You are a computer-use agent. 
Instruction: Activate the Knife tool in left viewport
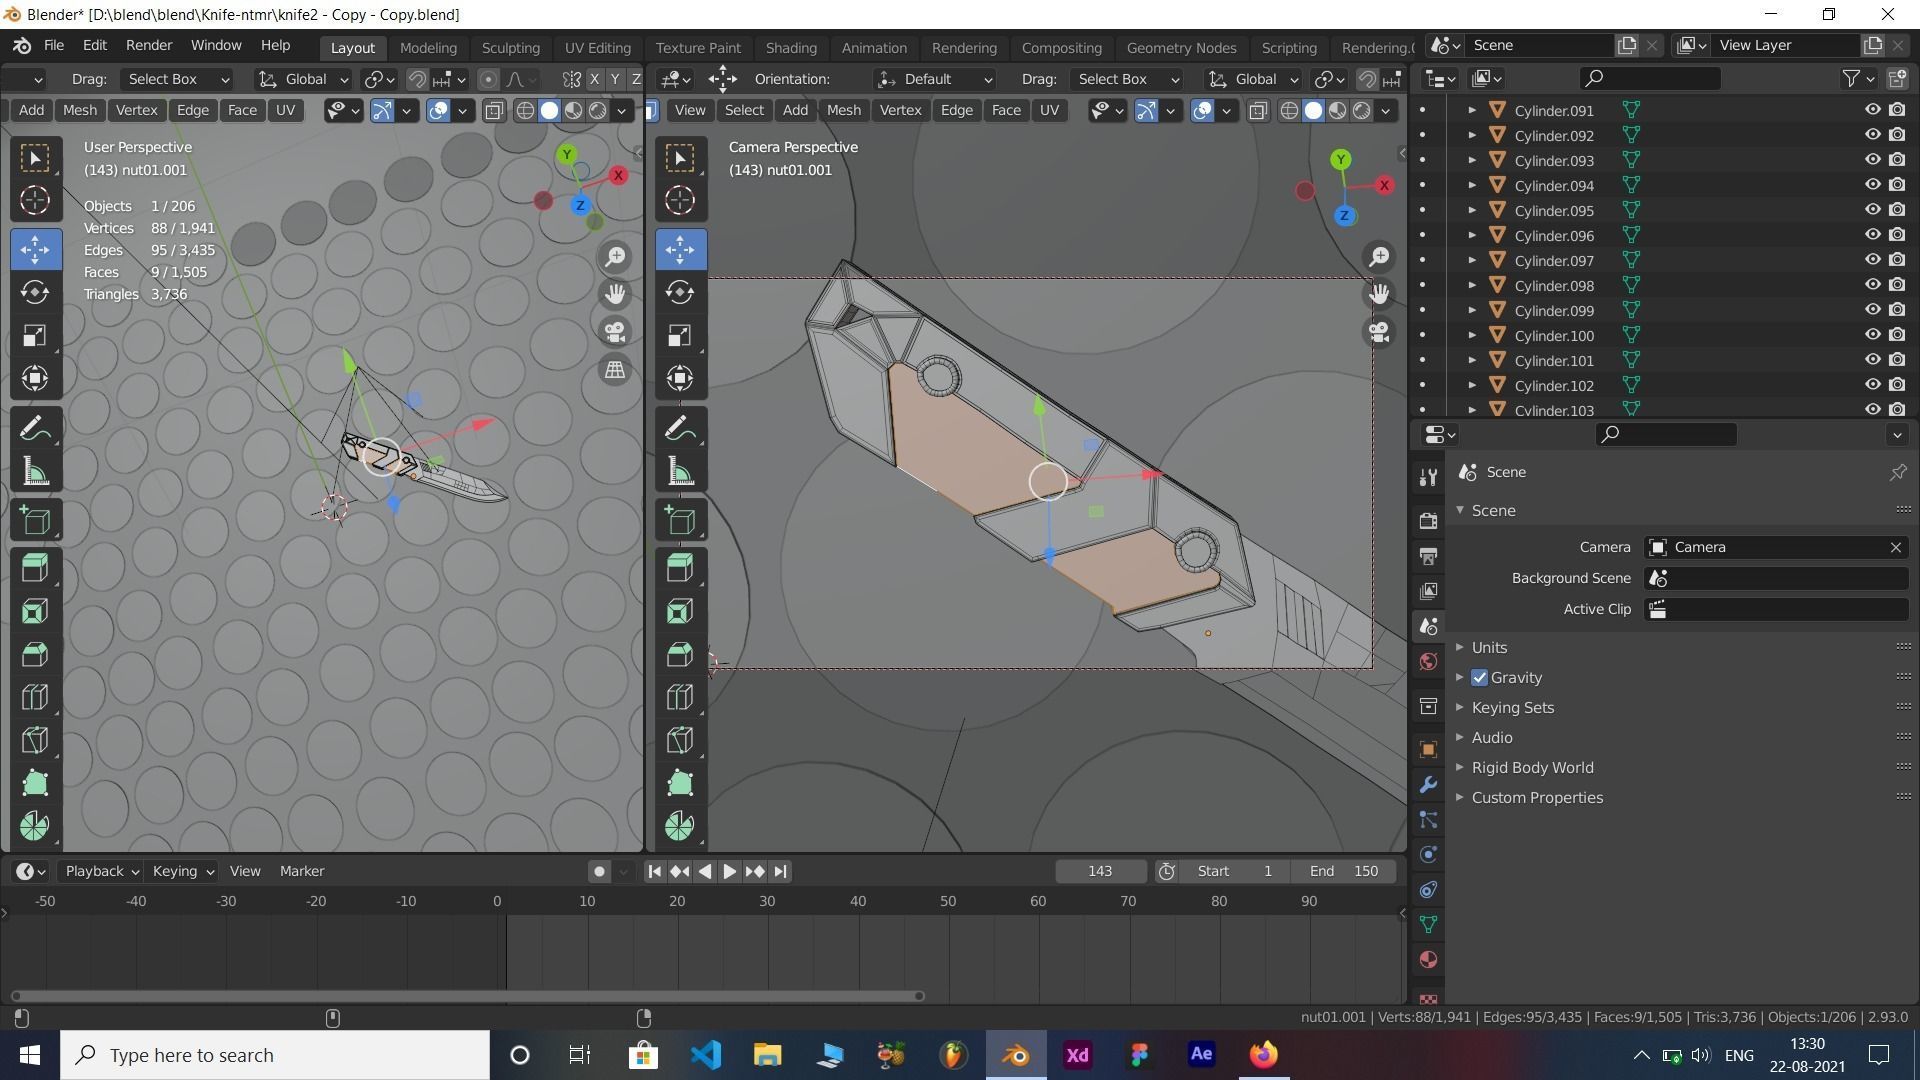[35, 740]
